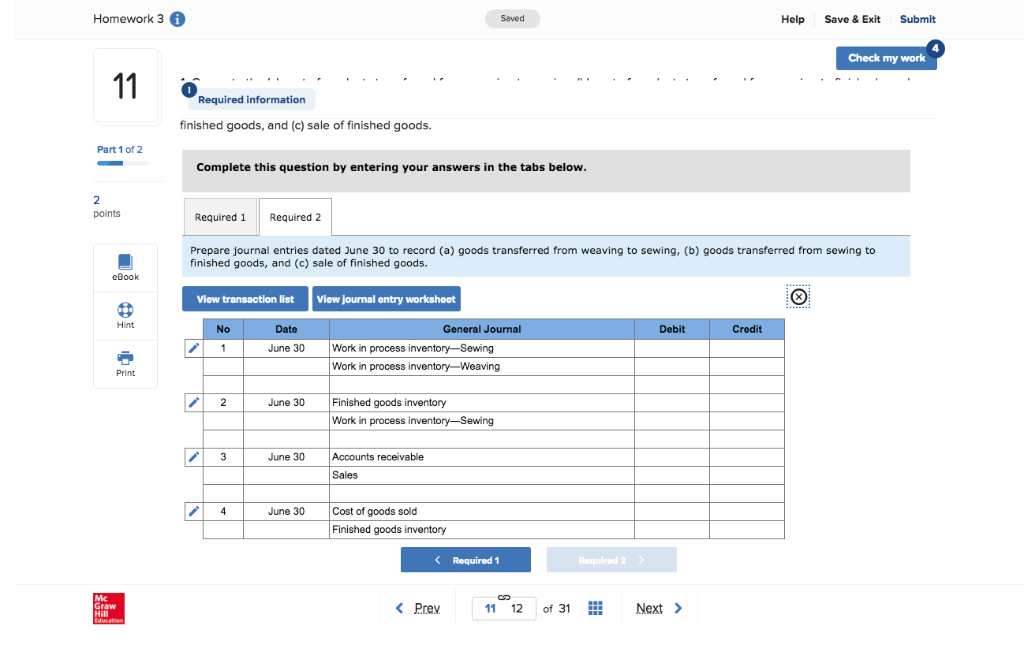Click the Print icon

pyautogui.click(x=125, y=358)
